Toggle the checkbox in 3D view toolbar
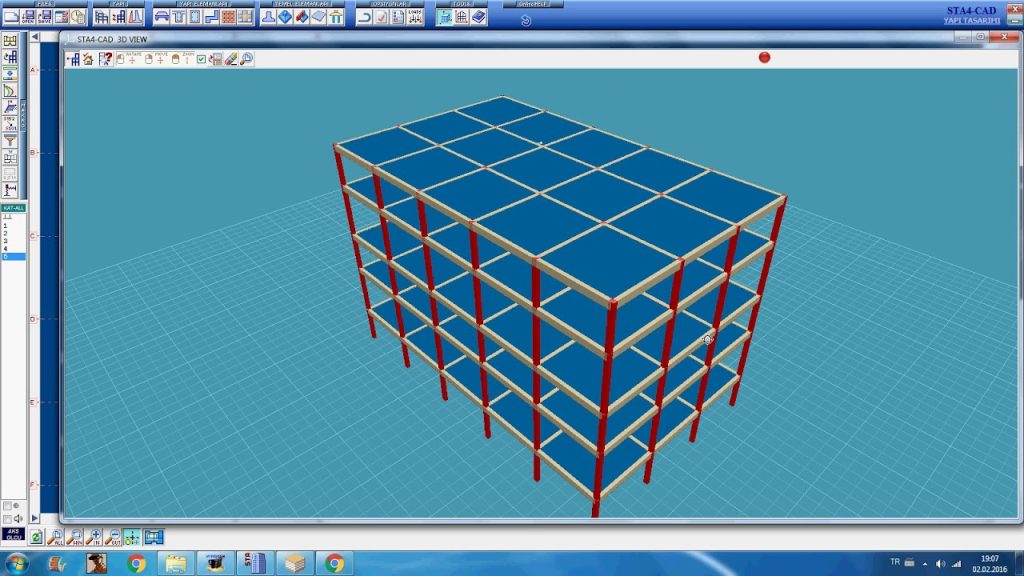Image resolution: width=1024 pixels, height=576 pixels. coord(202,59)
